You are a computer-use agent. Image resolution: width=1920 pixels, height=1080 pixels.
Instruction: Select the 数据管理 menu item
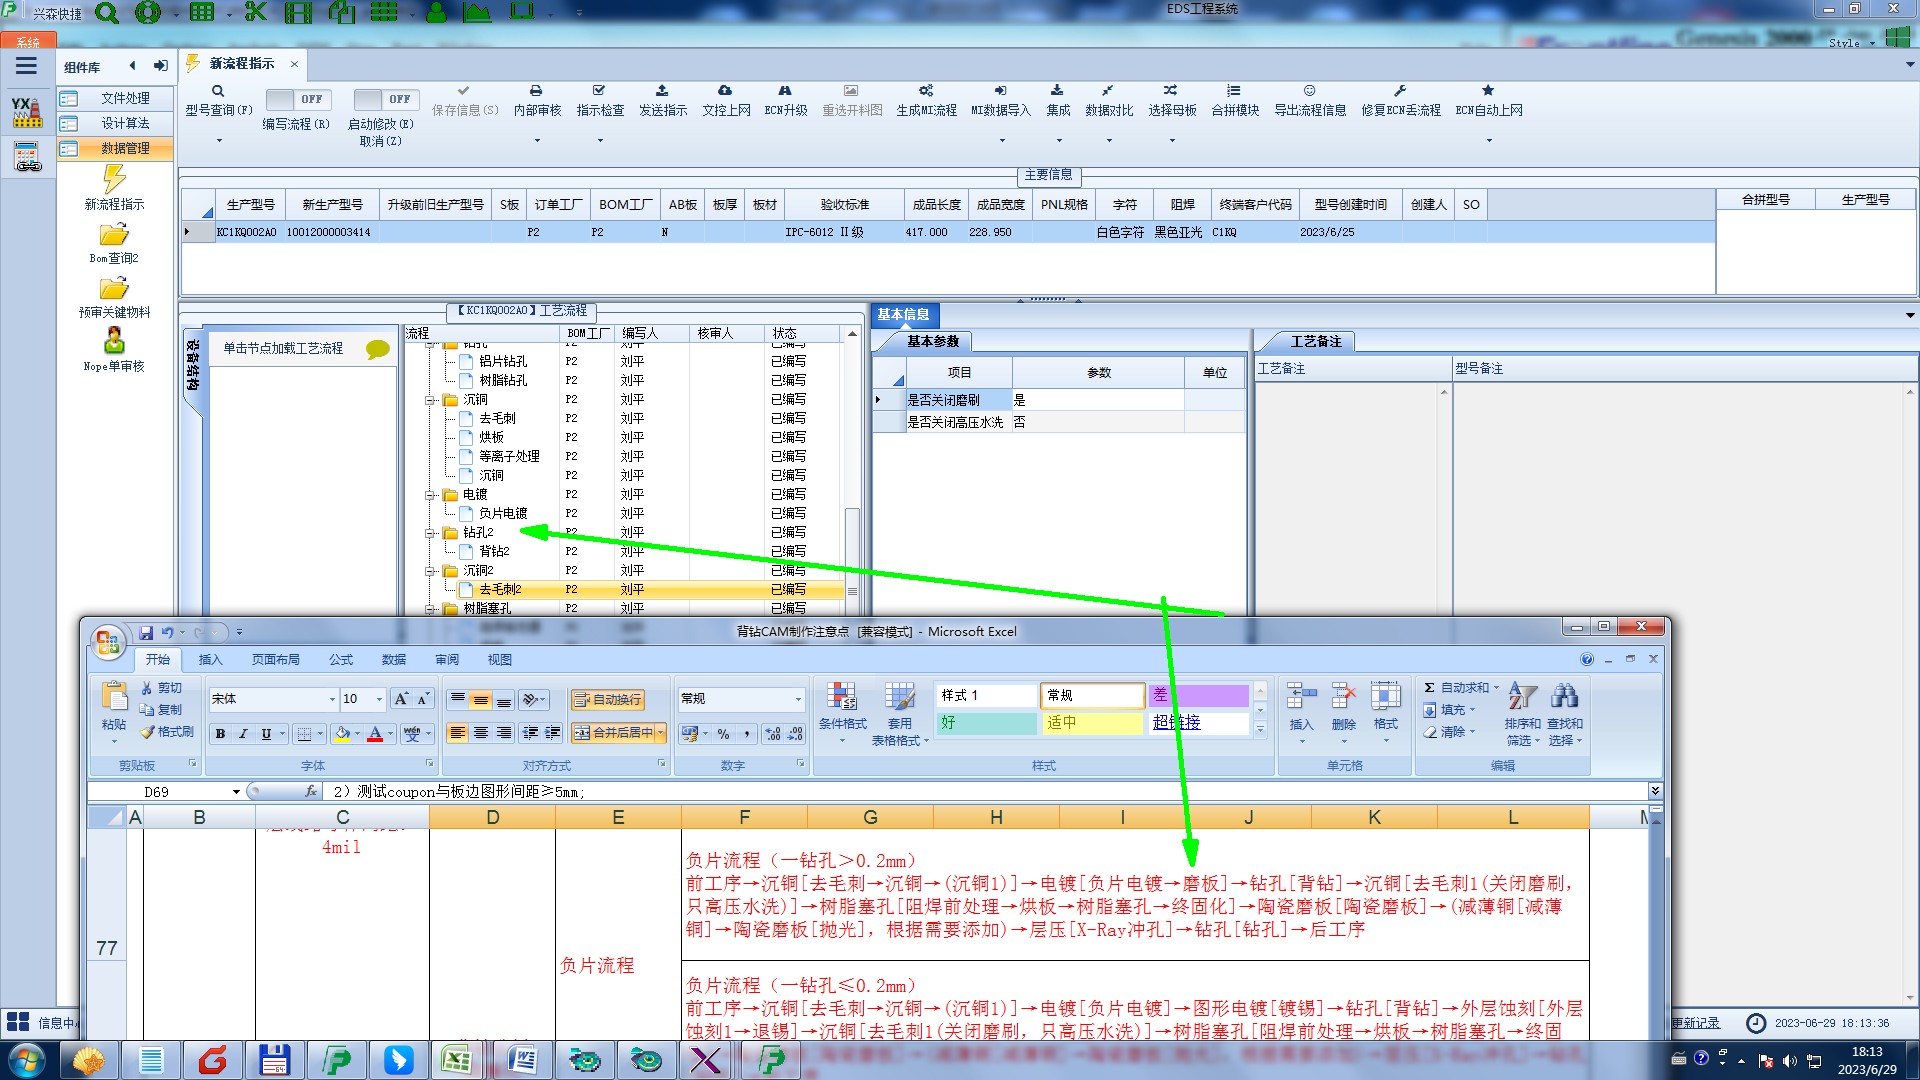click(124, 148)
